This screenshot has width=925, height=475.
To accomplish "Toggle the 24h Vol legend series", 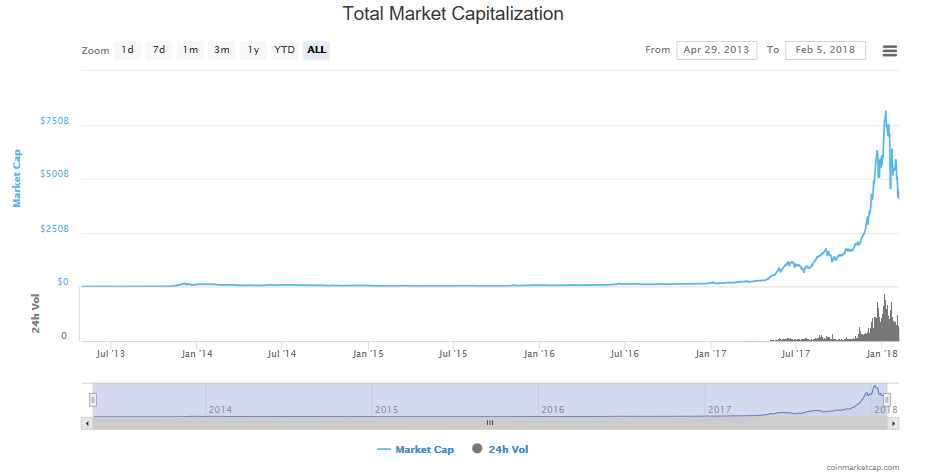I will pyautogui.click(x=510, y=450).
